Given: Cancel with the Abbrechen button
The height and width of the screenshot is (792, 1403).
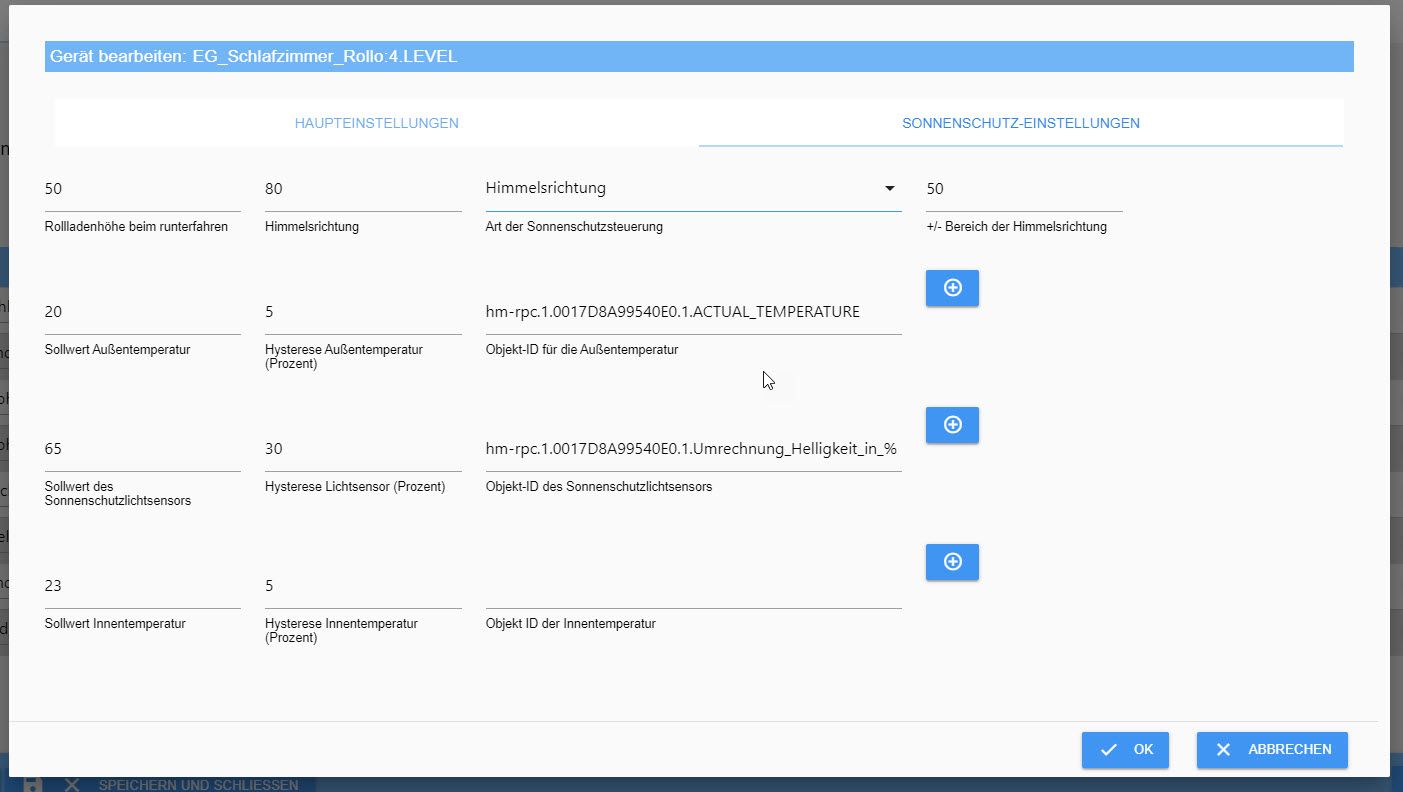Looking at the screenshot, I should [x=1272, y=750].
